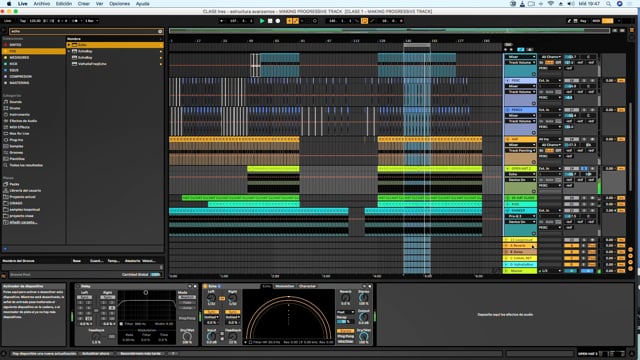The width and height of the screenshot is (640, 360).
Task: Enable the Filter checkbox in Delay device
Action: coord(121,324)
